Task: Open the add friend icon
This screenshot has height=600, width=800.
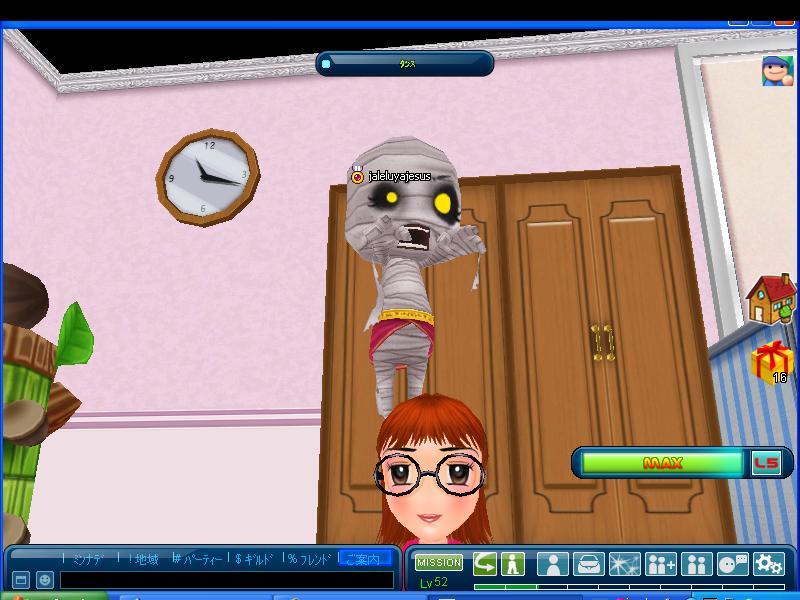Action: (x=661, y=564)
